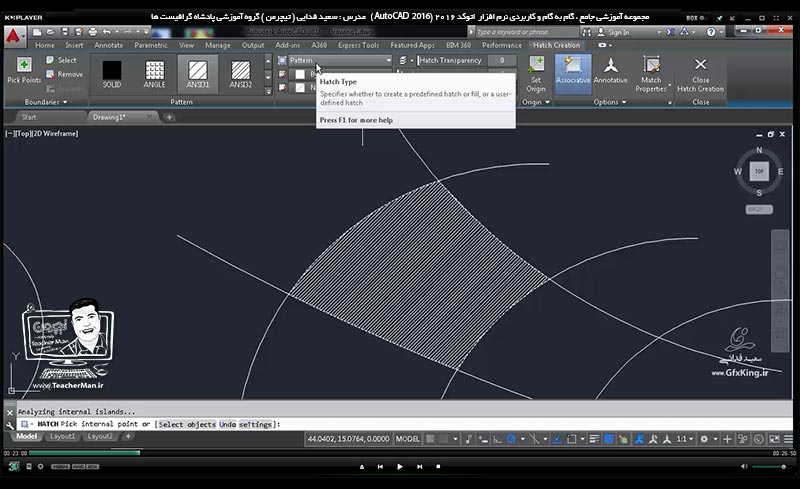
Task: Click the Undo arrow icon
Action: click(106, 32)
